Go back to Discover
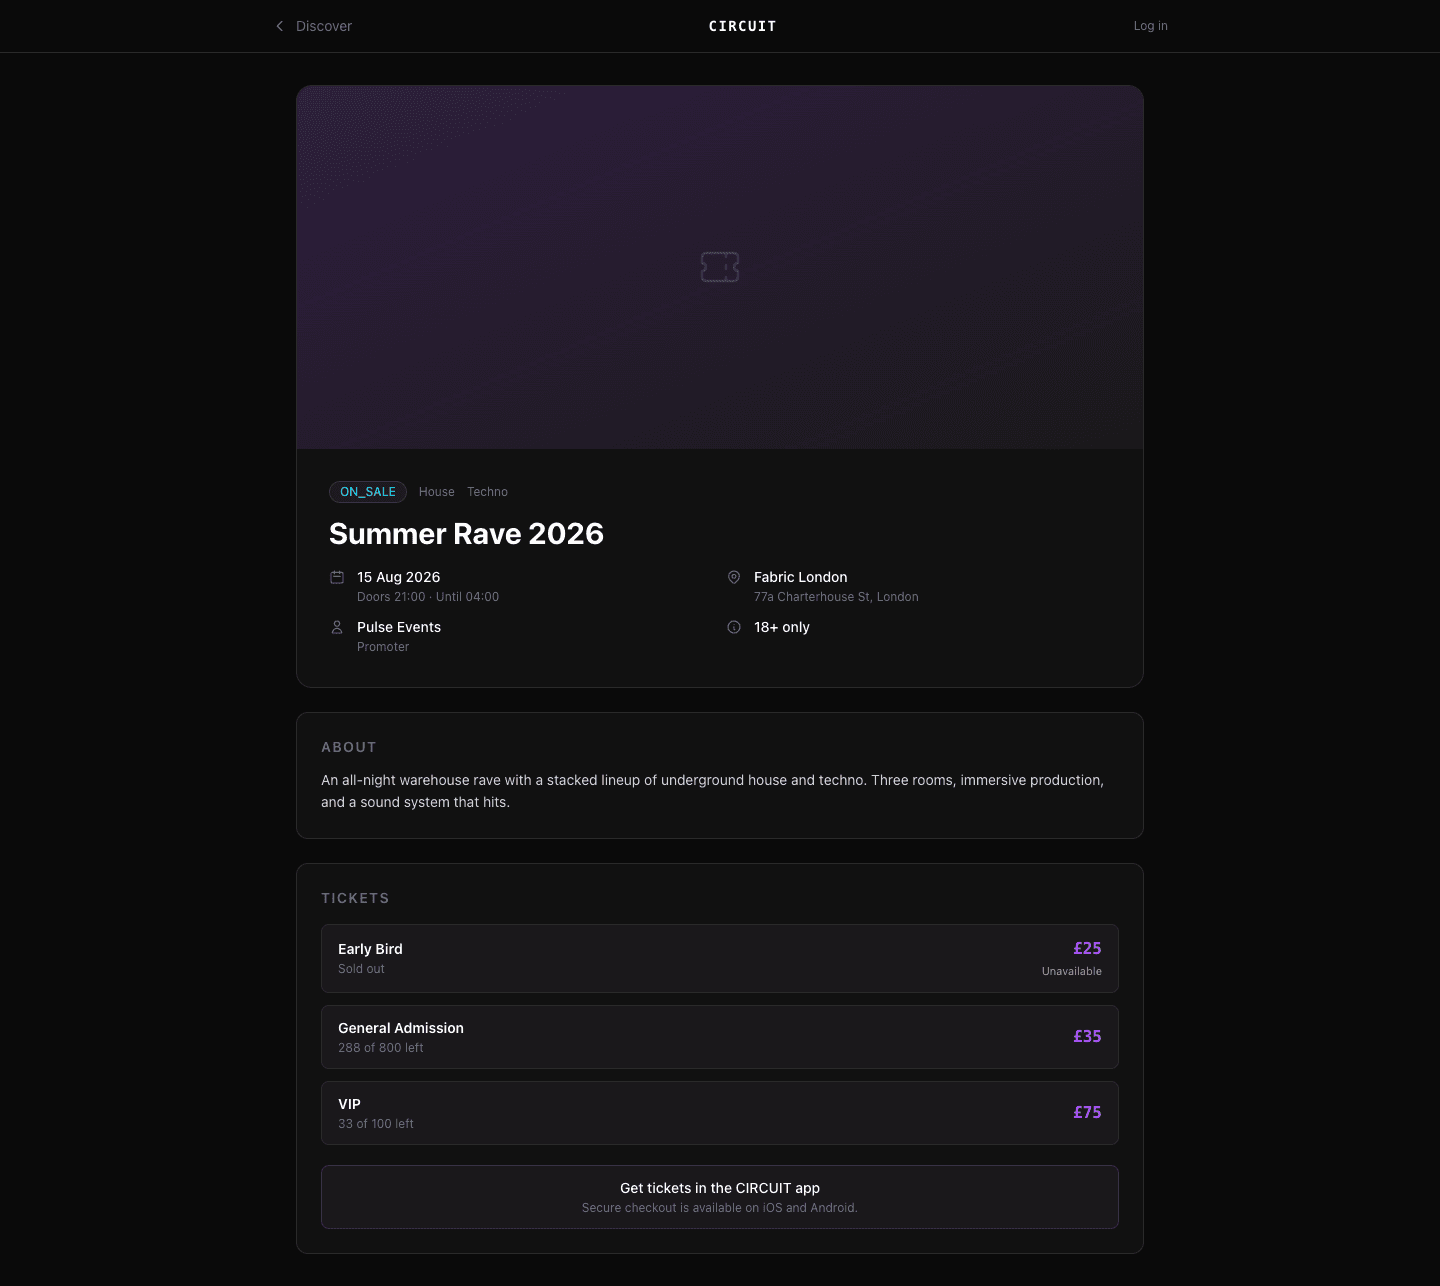1440x1286 pixels. (323, 26)
